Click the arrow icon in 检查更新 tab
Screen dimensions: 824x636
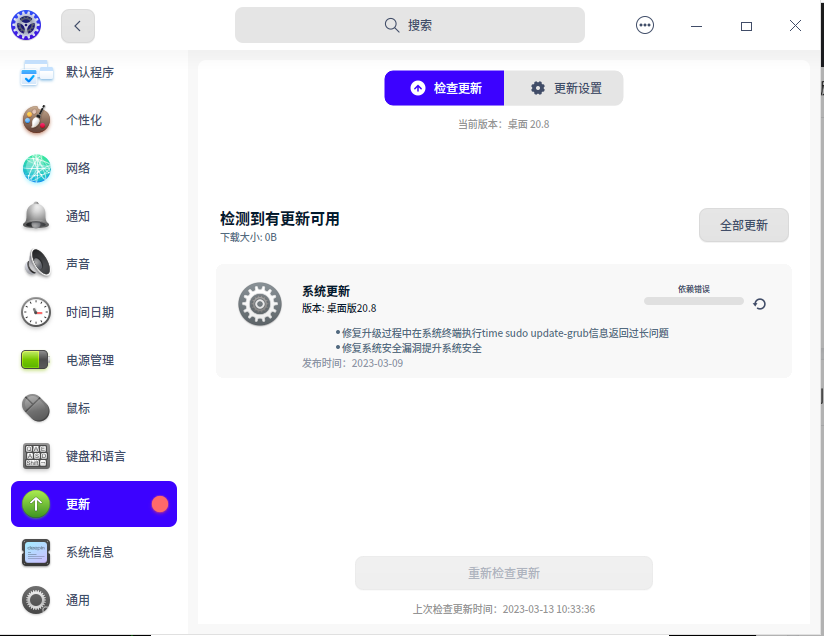pos(418,88)
